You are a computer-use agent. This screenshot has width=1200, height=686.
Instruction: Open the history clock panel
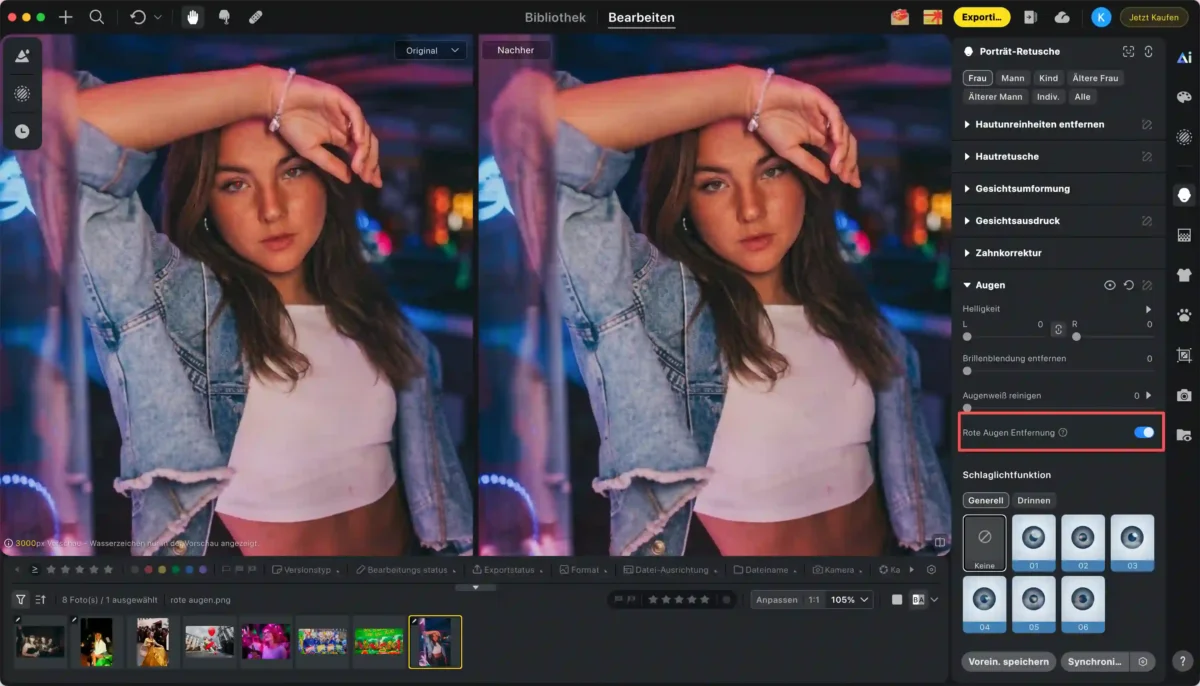click(x=22, y=131)
